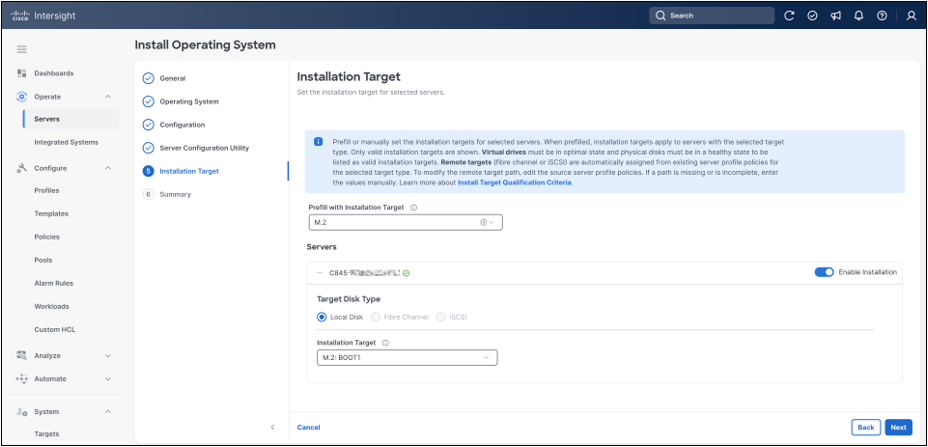Screen dimensions: 928x447
Task: Click the Target Disk Type heading
Action: (349, 299)
